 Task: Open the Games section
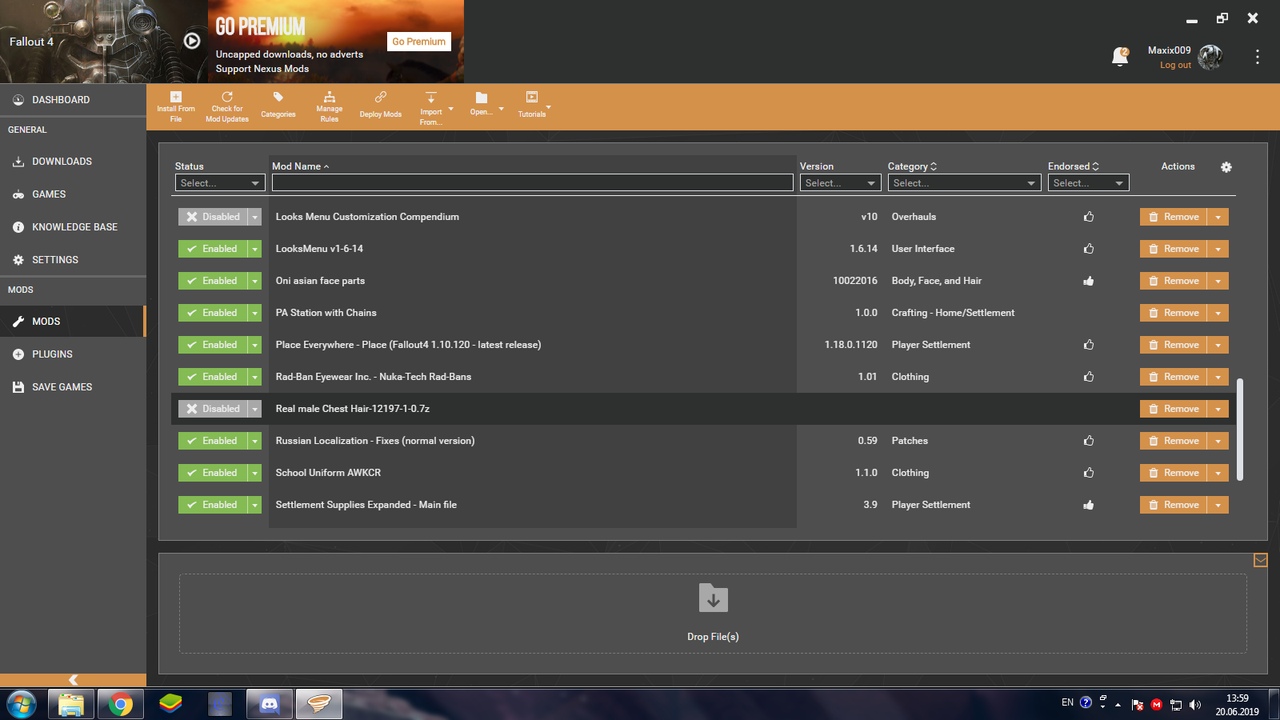click(73, 194)
